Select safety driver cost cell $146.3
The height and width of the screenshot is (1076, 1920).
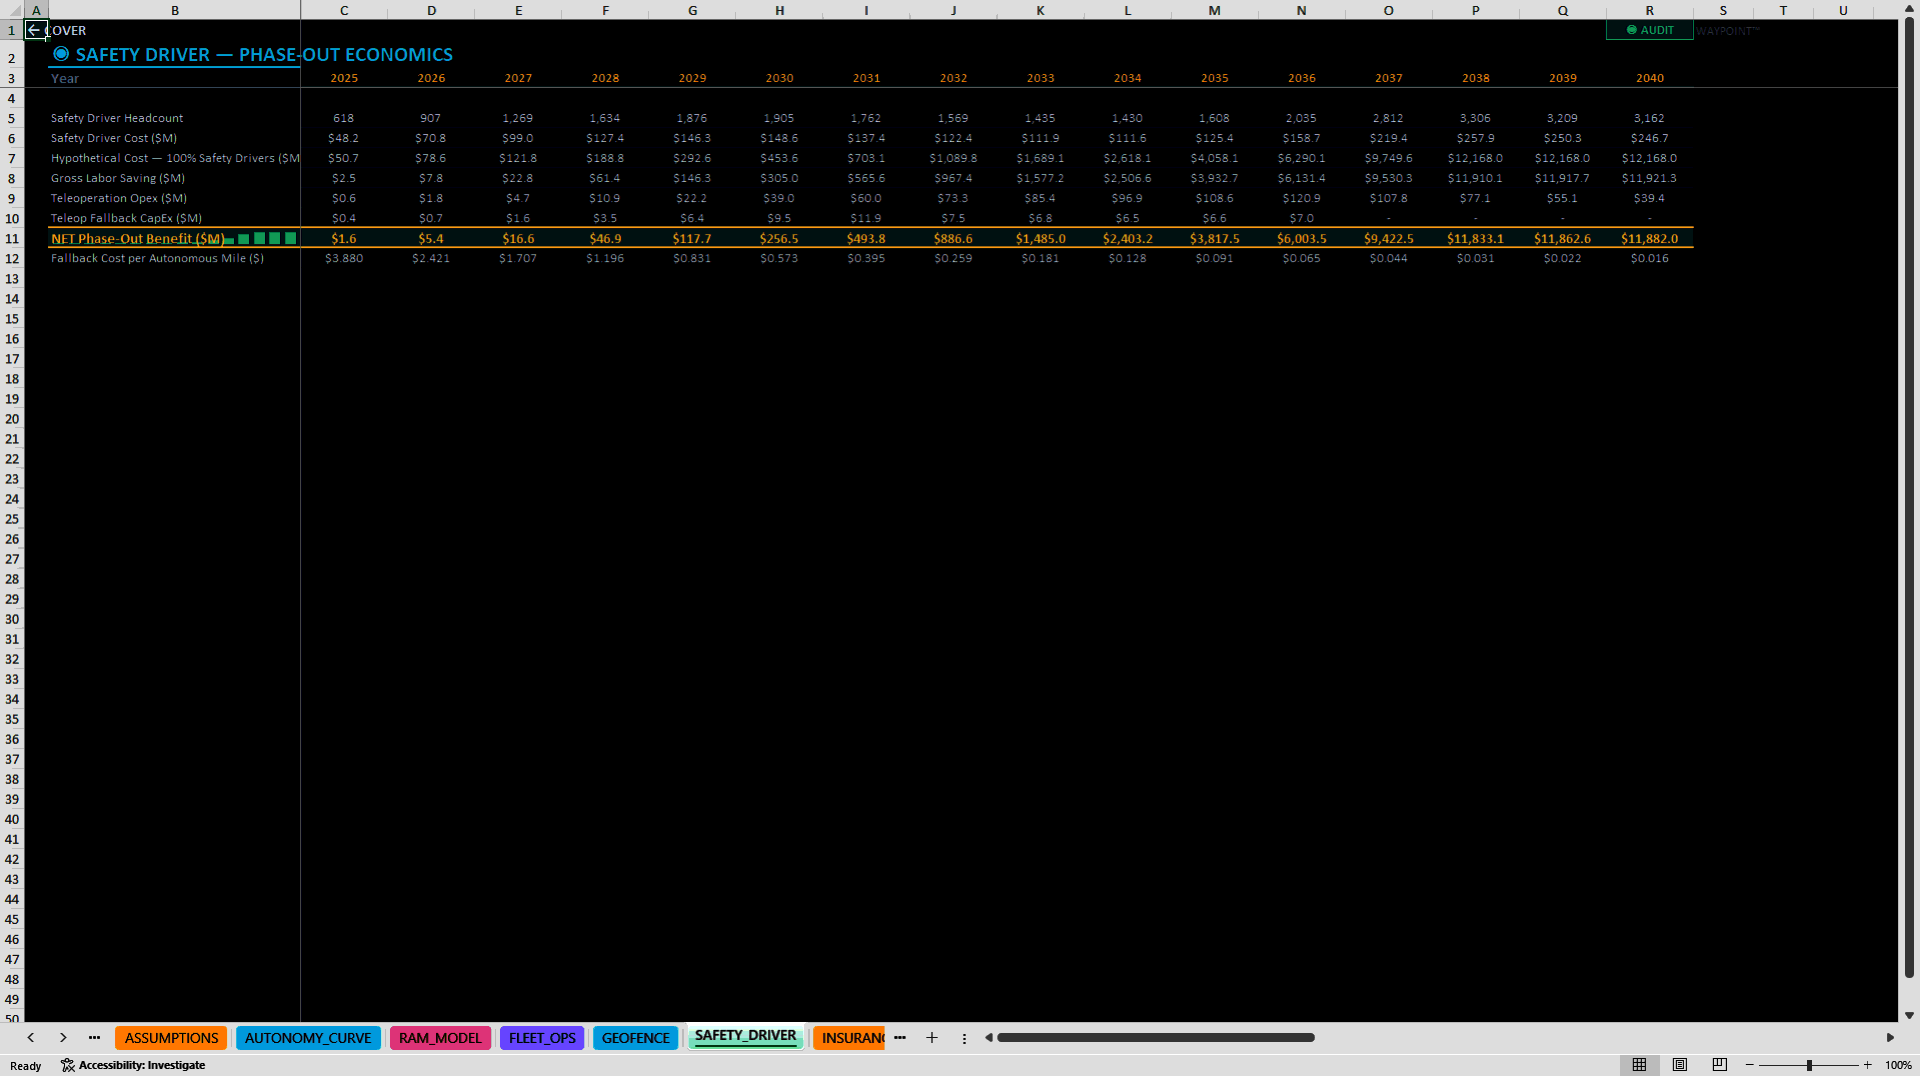click(692, 138)
